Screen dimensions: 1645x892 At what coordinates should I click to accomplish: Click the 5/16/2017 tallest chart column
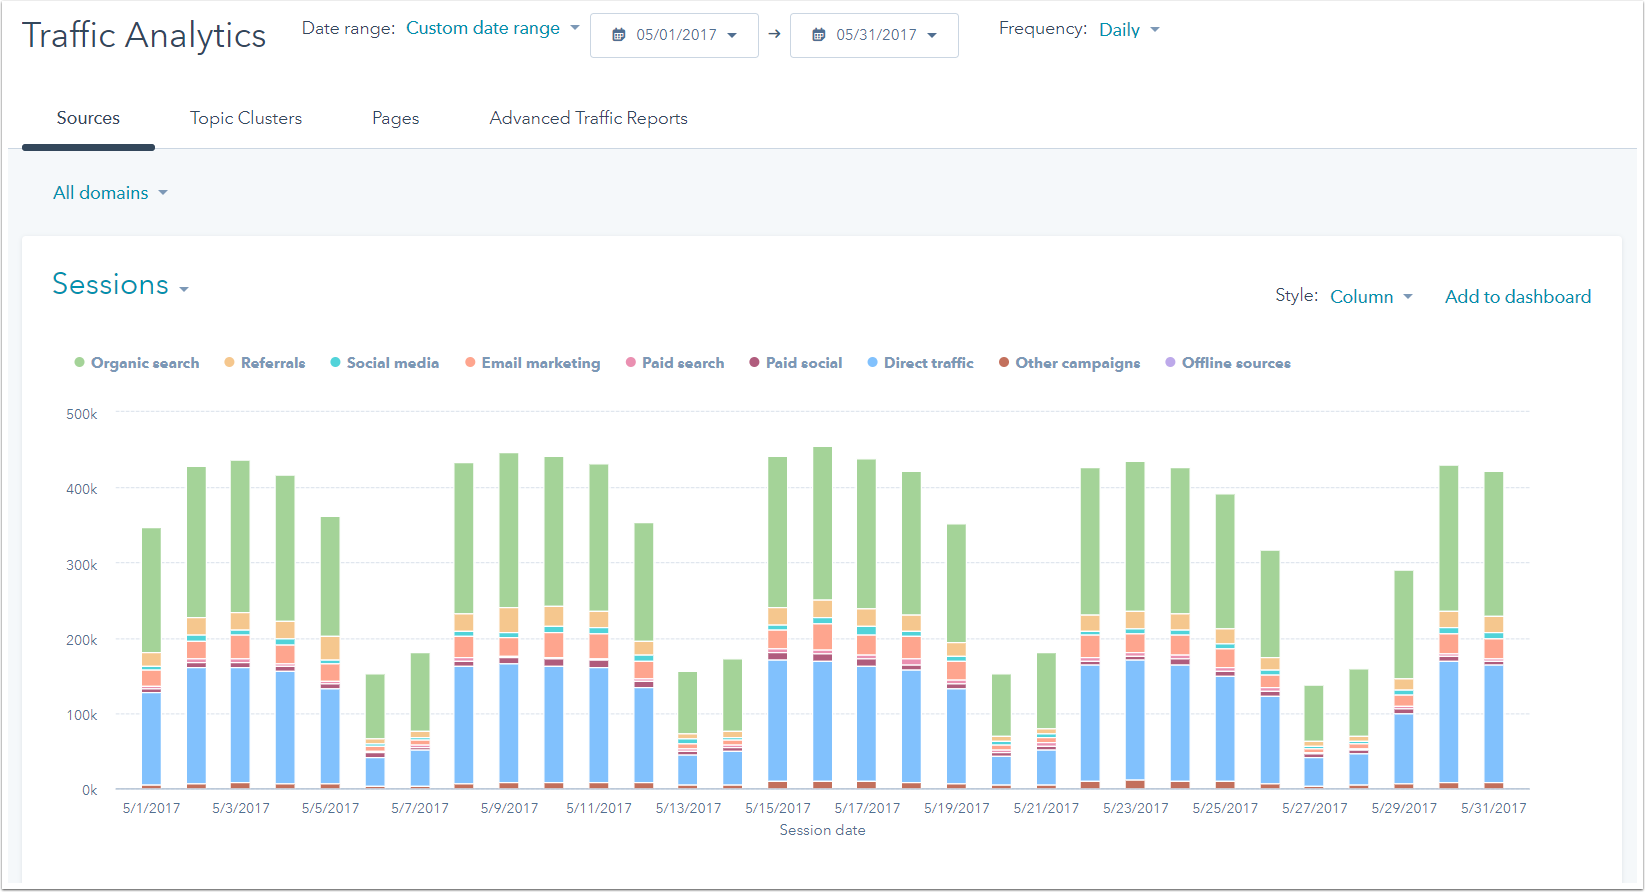[x=822, y=600]
